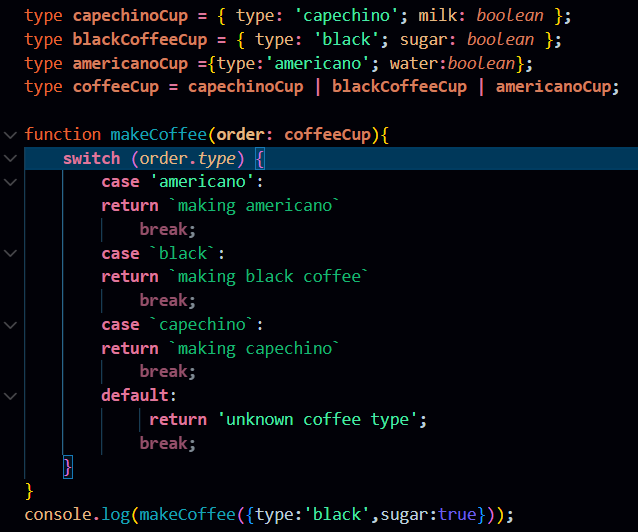Fold the default case block
The height and width of the screenshot is (532, 638).
click(10, 396)
